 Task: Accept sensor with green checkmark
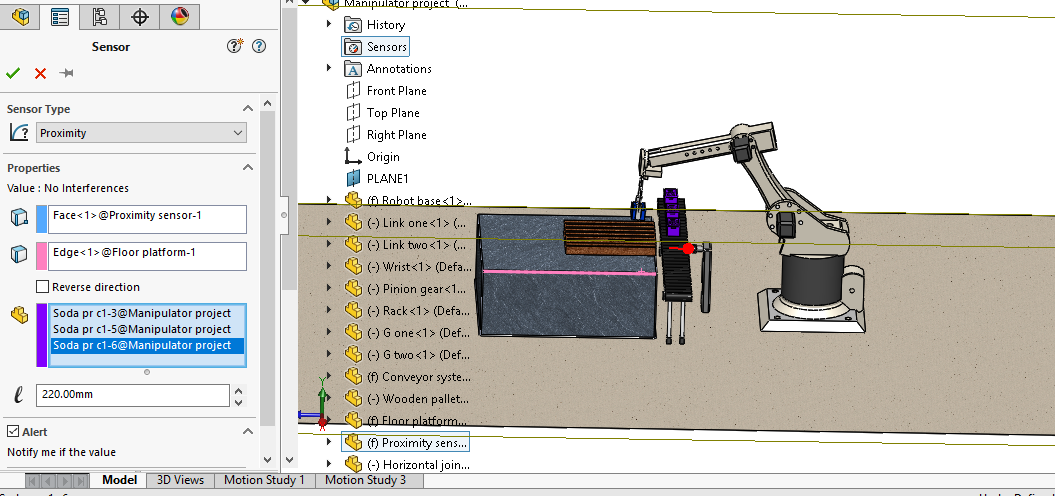click(x=13, y=73)
